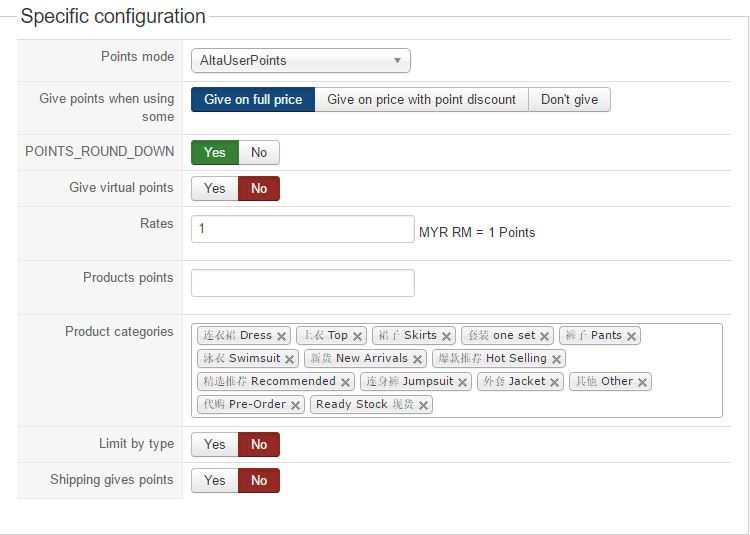Remove the Pants category tag

coord(631,336)
